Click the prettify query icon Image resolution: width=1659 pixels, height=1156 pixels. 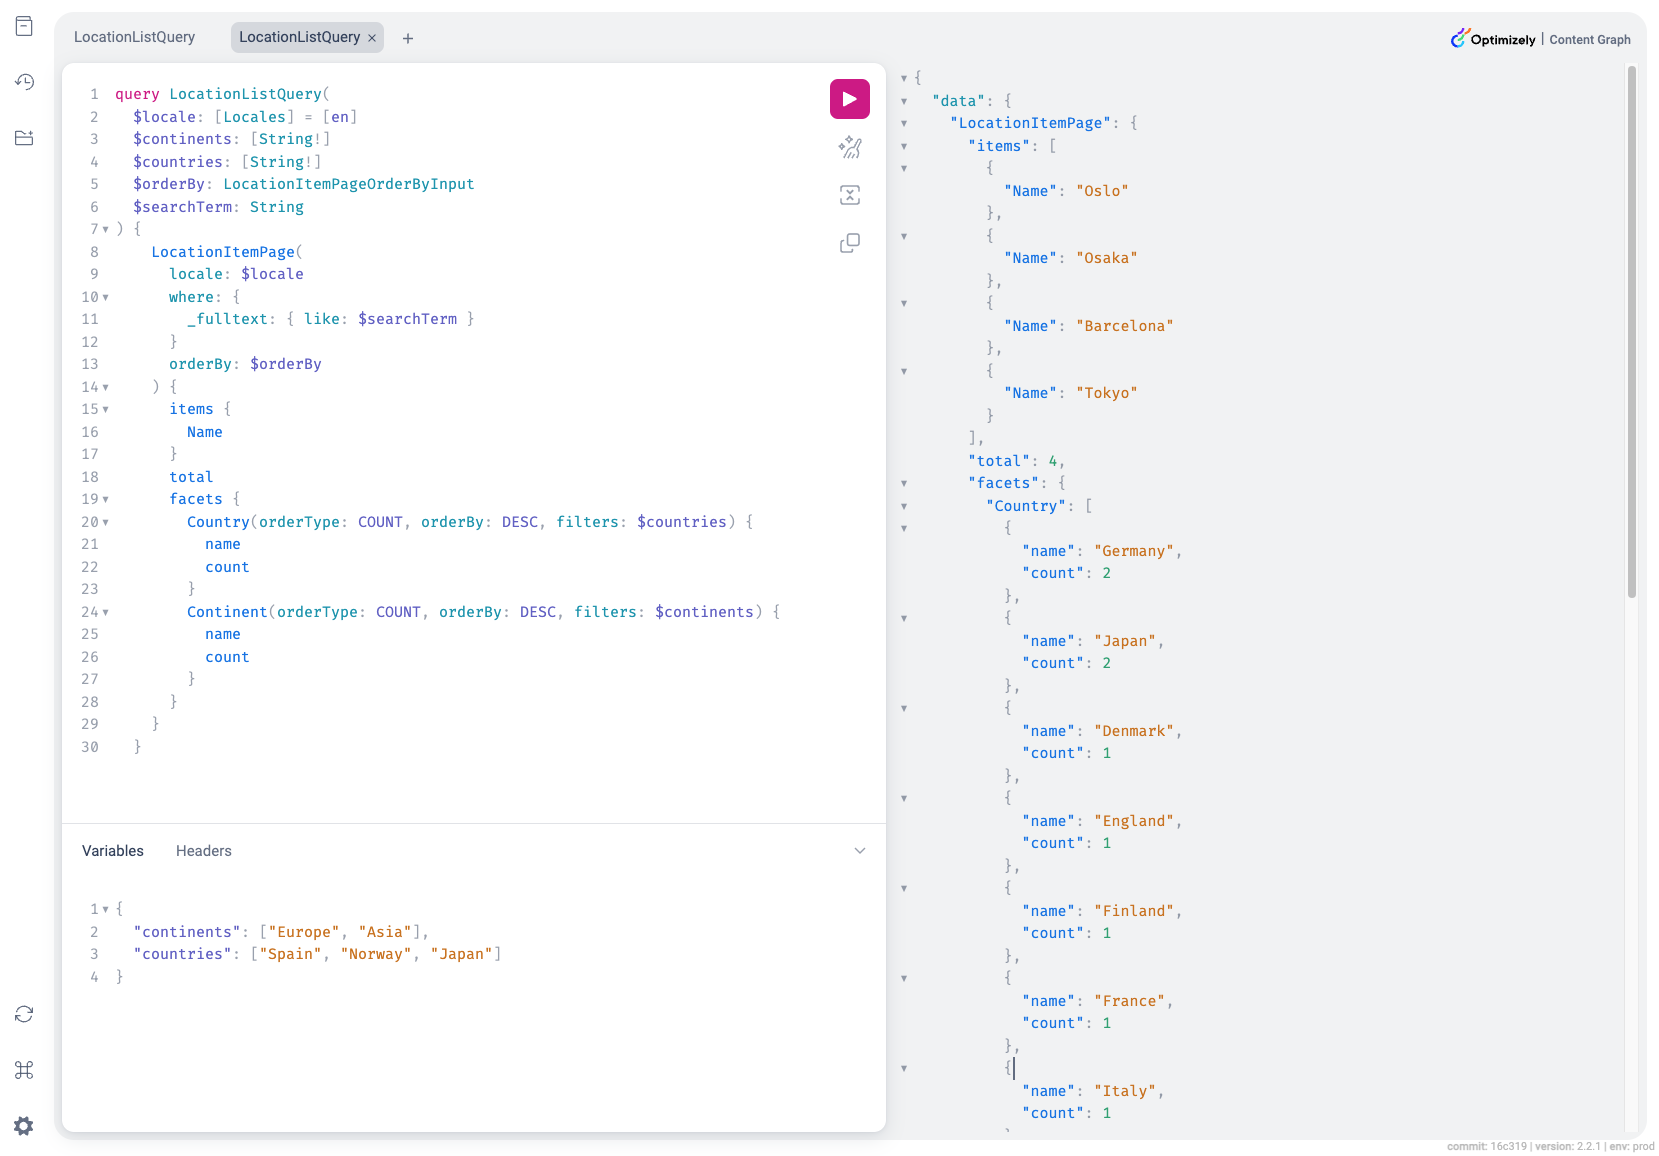849,148
